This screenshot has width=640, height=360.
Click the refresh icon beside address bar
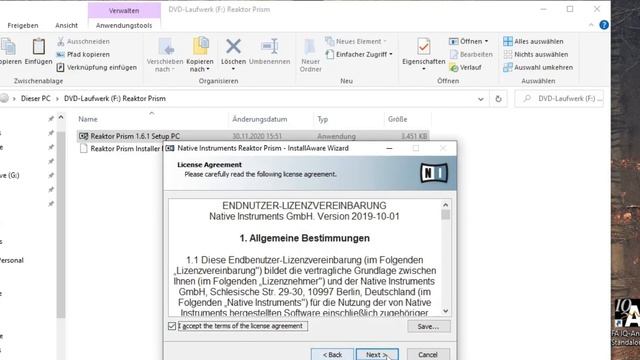click(498, 99)
